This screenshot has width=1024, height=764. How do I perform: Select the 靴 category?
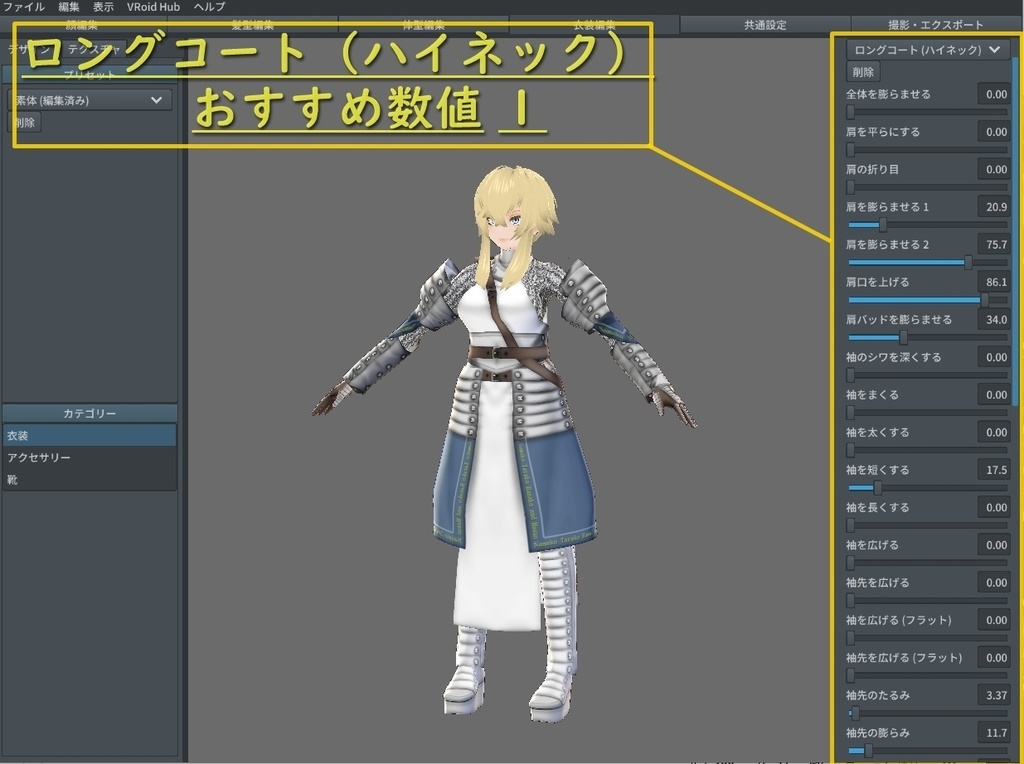tap(90, 480)
